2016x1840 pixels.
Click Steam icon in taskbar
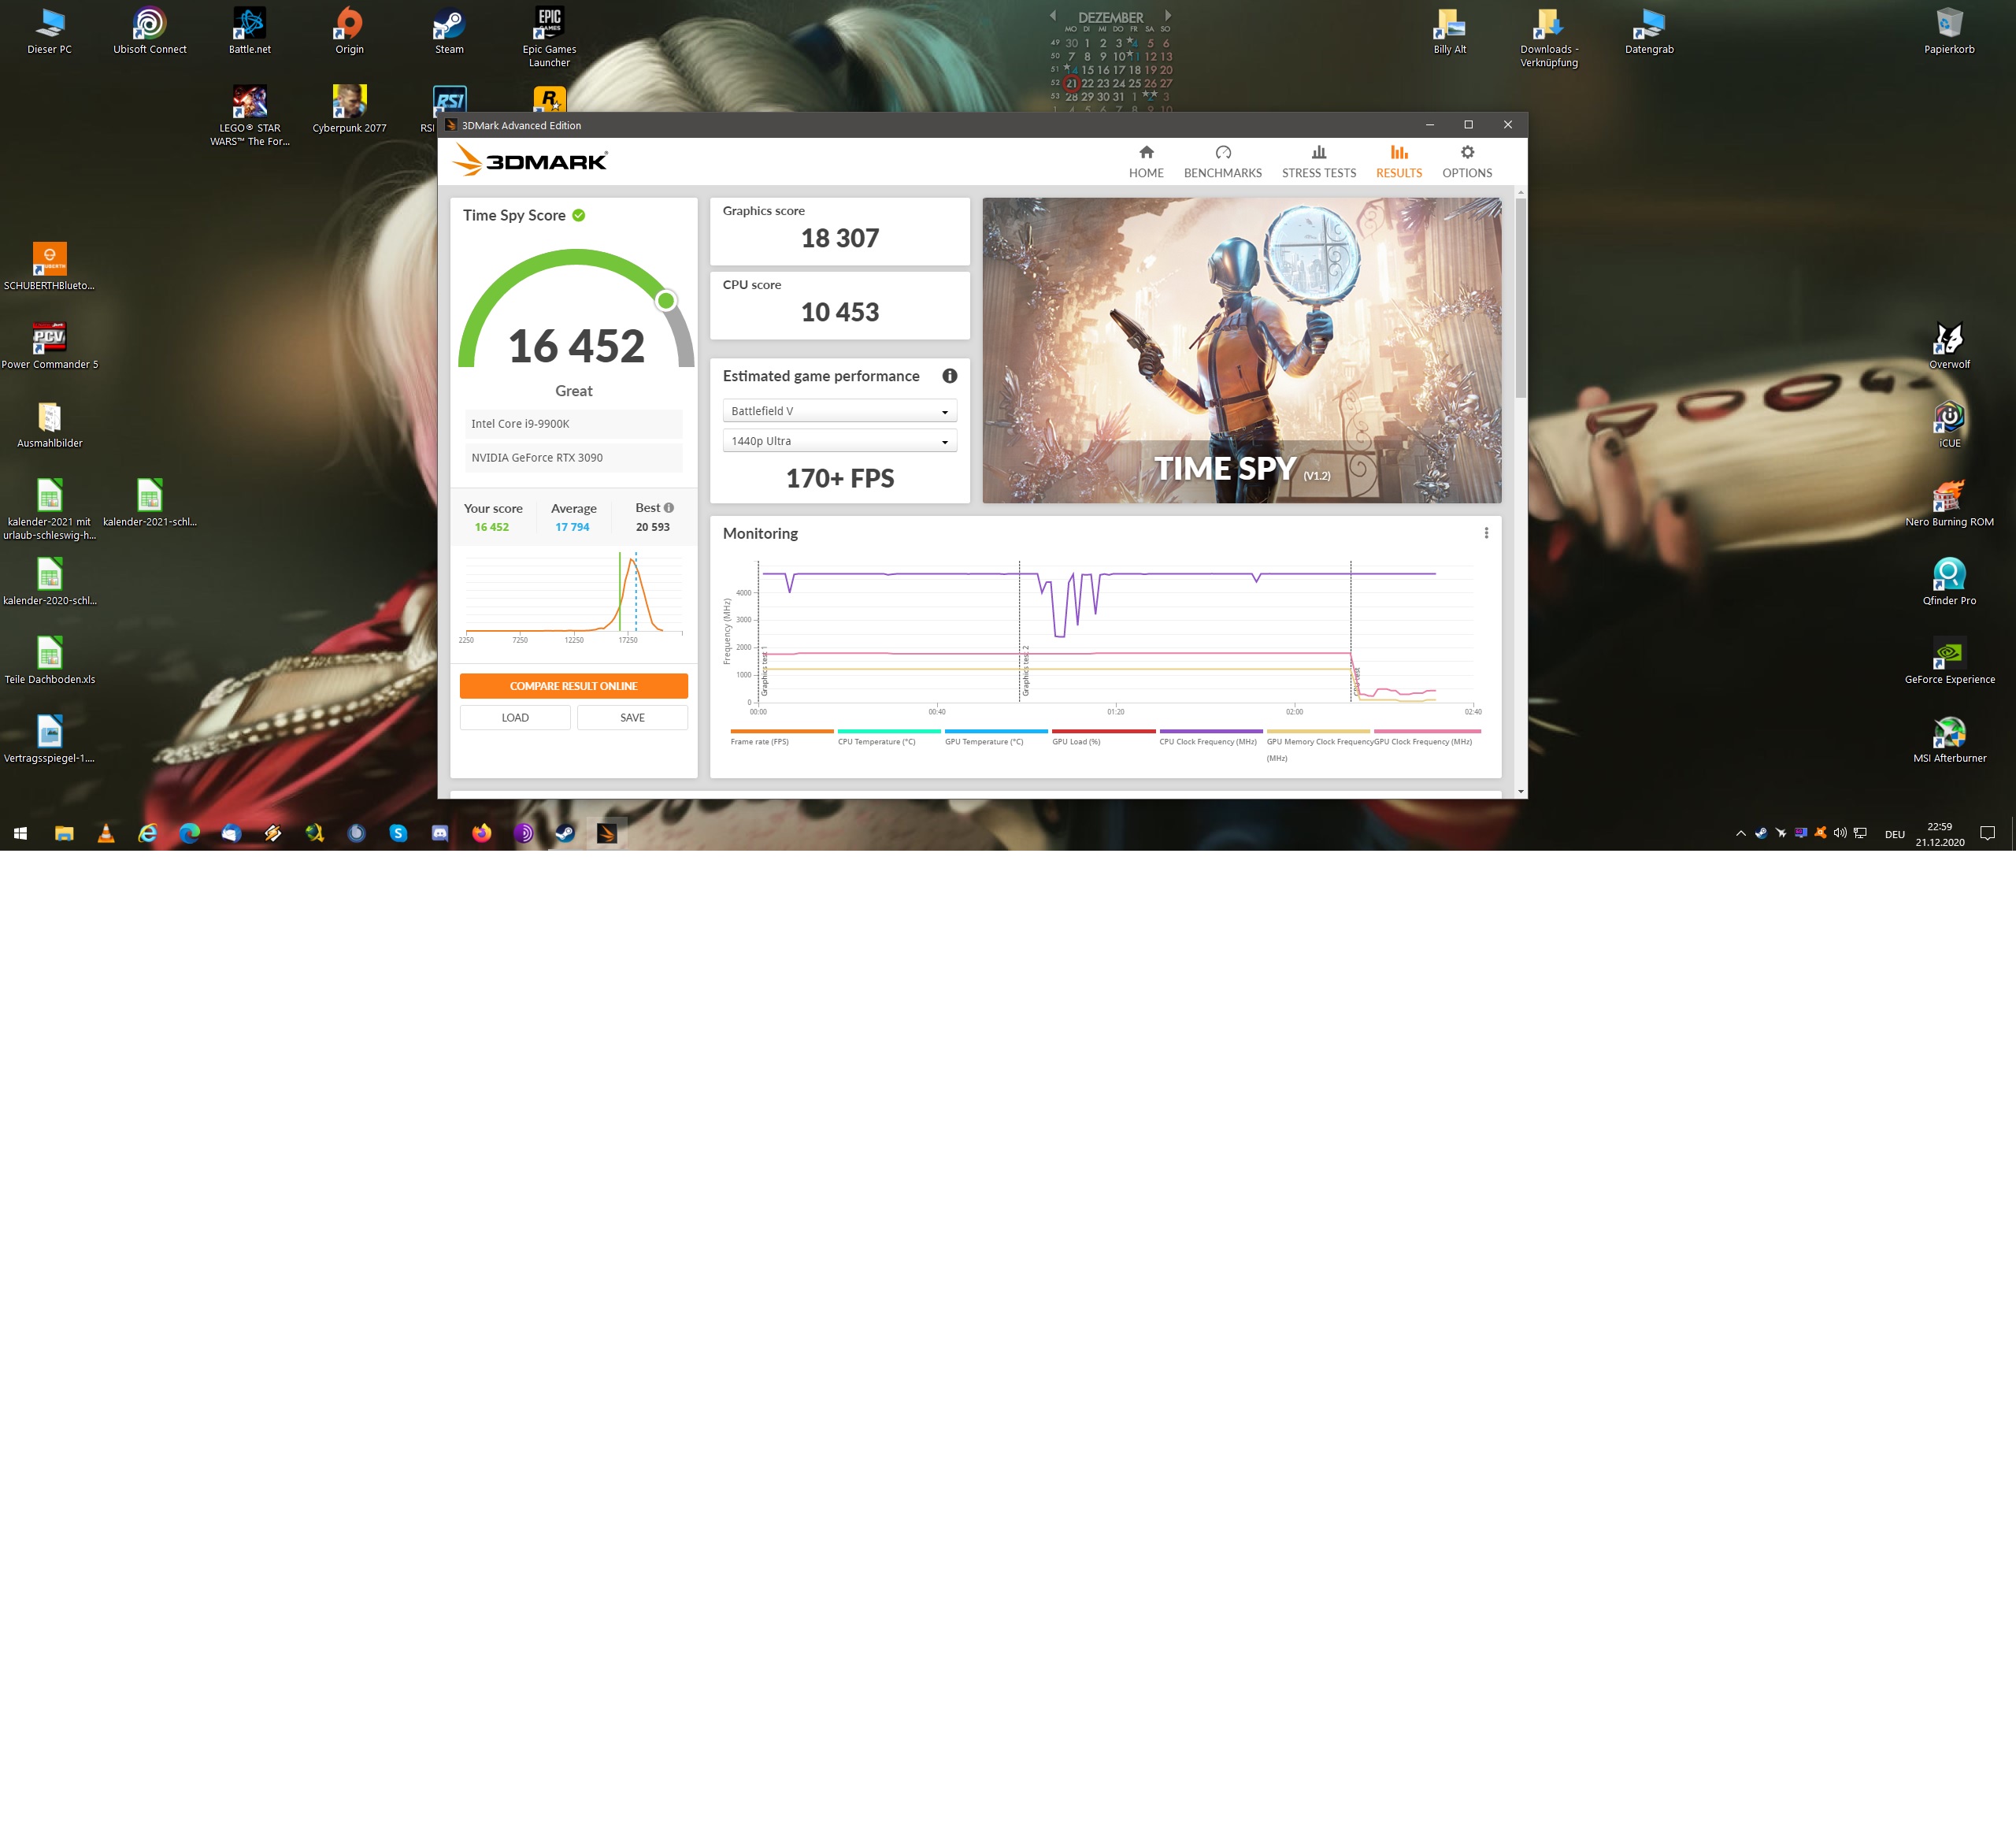pos(565,833)
